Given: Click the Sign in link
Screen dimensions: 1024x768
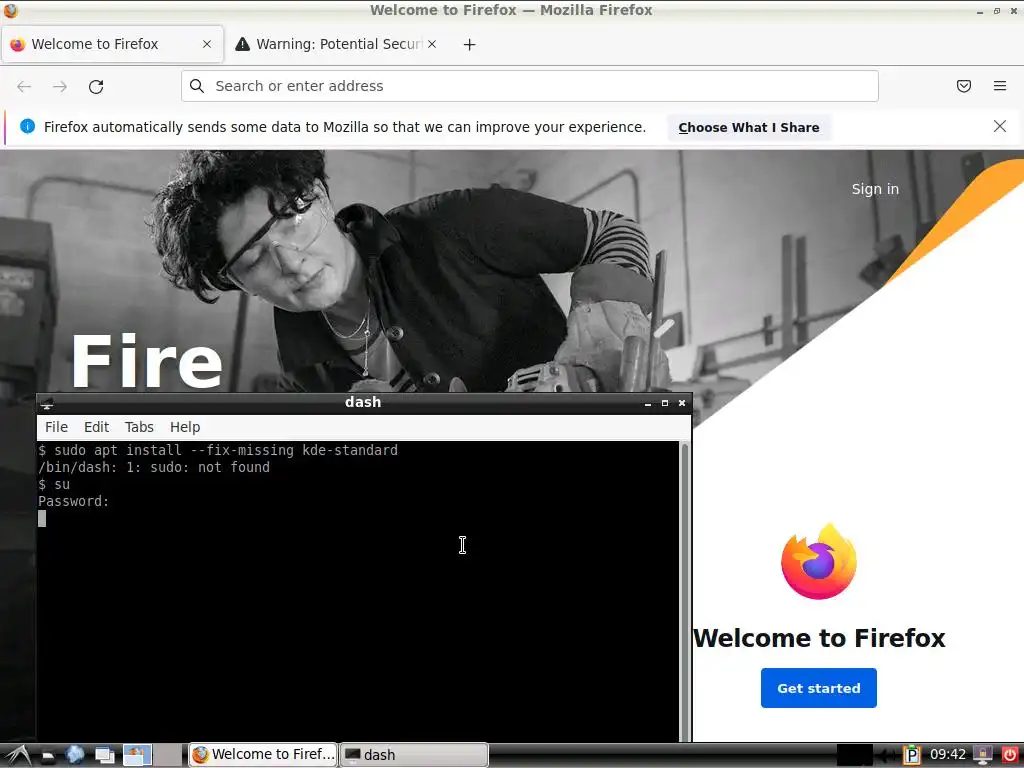Looking at the screenshot, I should (875, 189).
